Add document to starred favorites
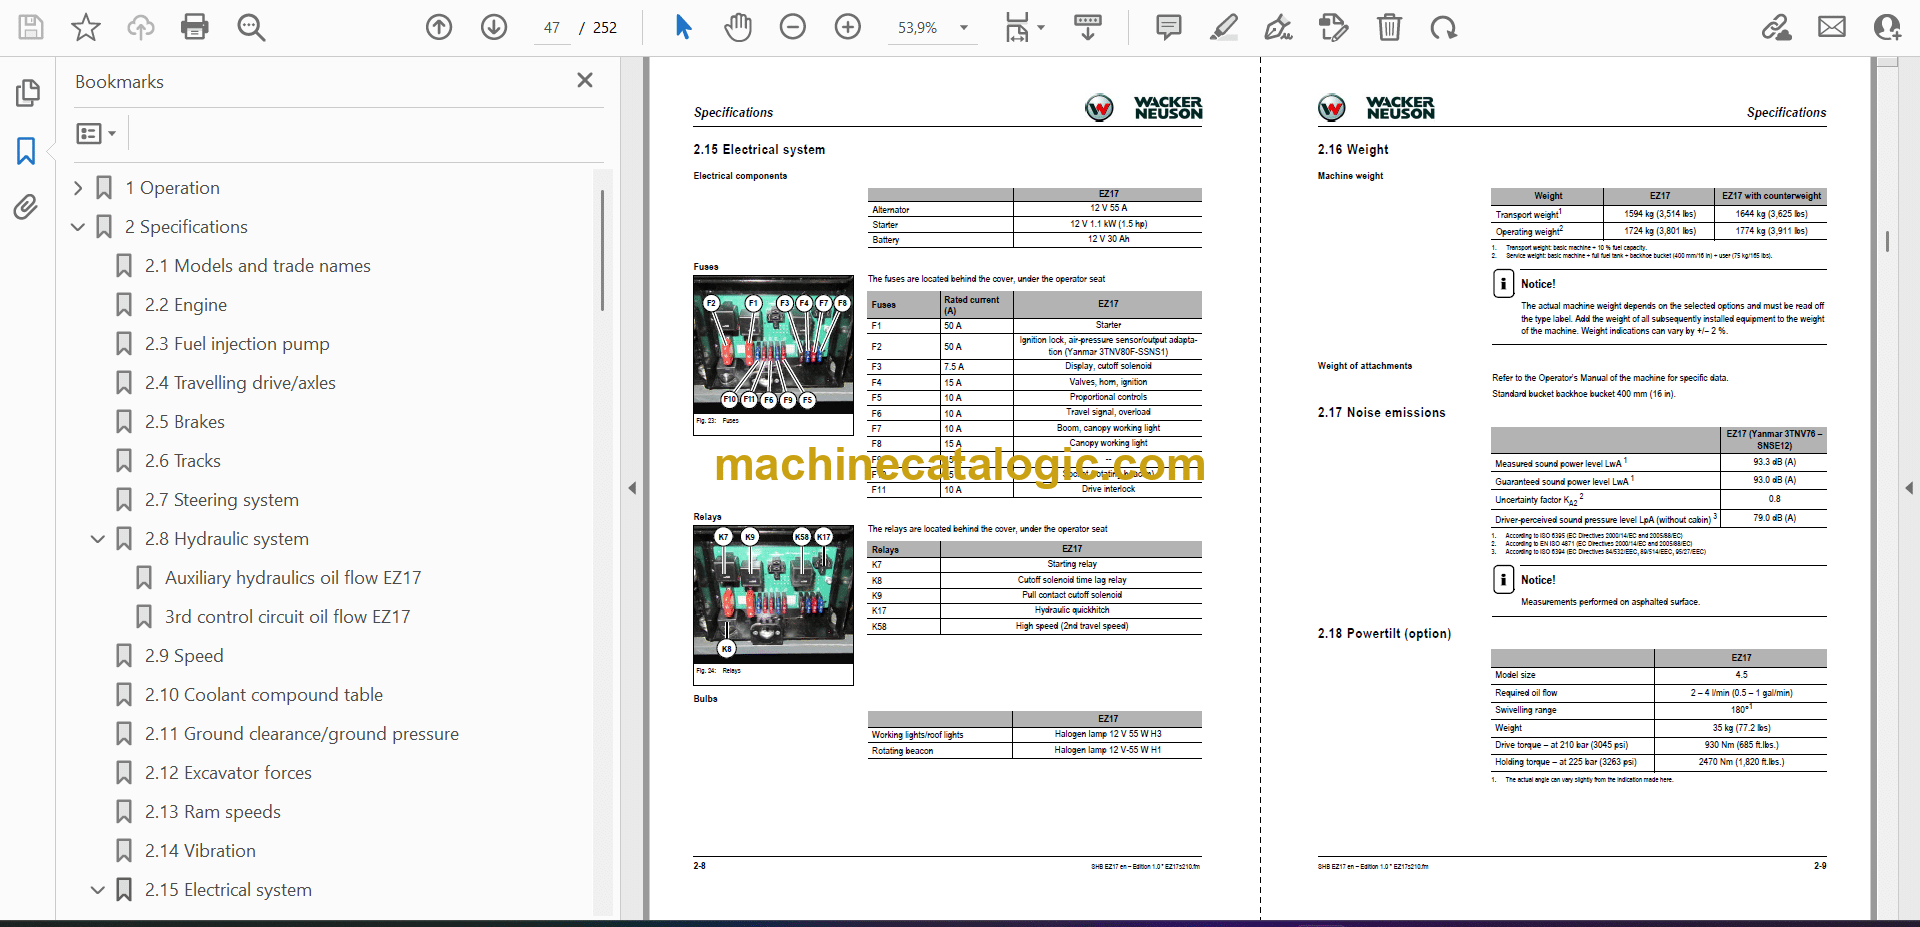 86,27
